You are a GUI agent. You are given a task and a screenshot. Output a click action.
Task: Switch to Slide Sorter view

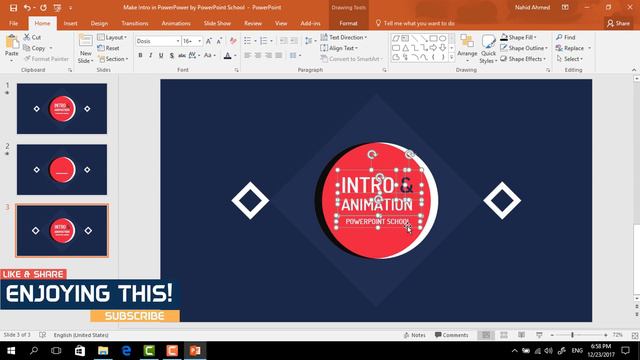click(x=504, y=335)
